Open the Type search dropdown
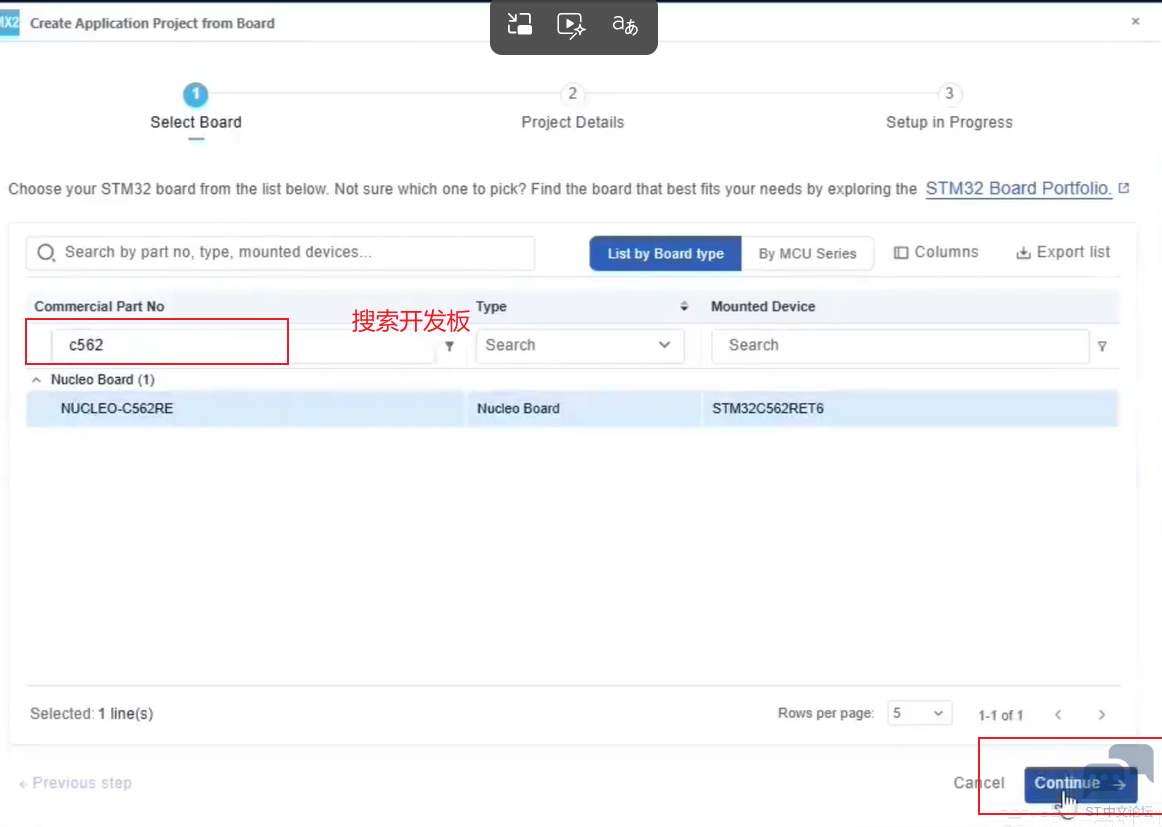This screenshot has width=1162, height=827. pyautogui.click(x=580, y=345)
